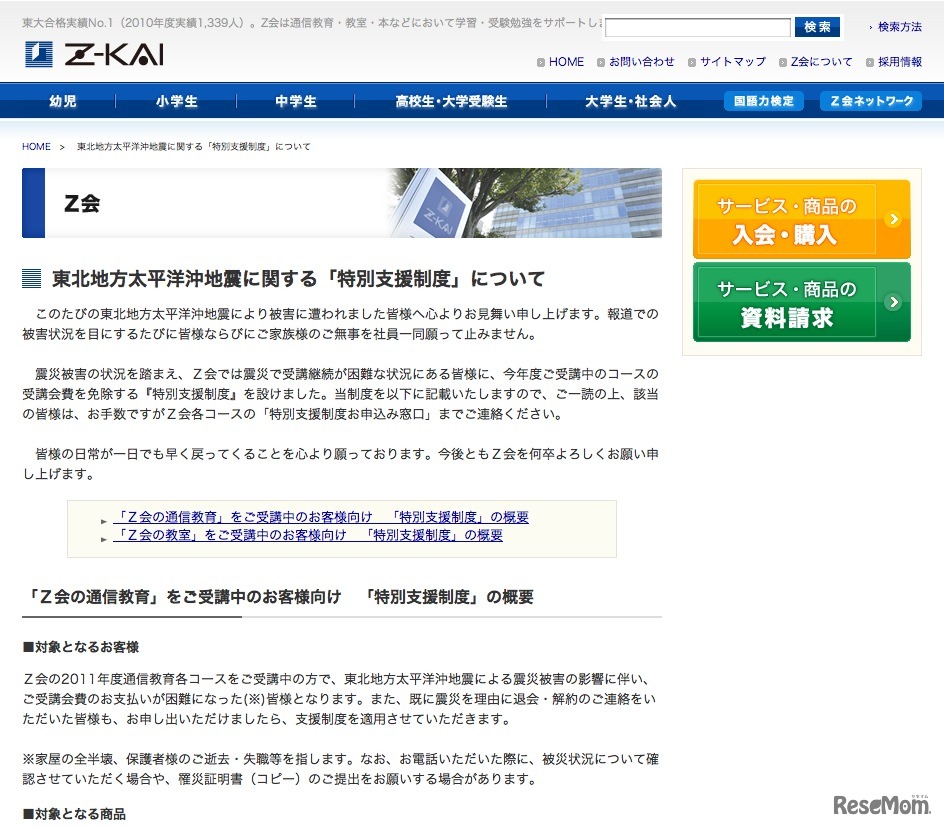Open お問い合わせ contact link
944x828 pixels.
642,61
